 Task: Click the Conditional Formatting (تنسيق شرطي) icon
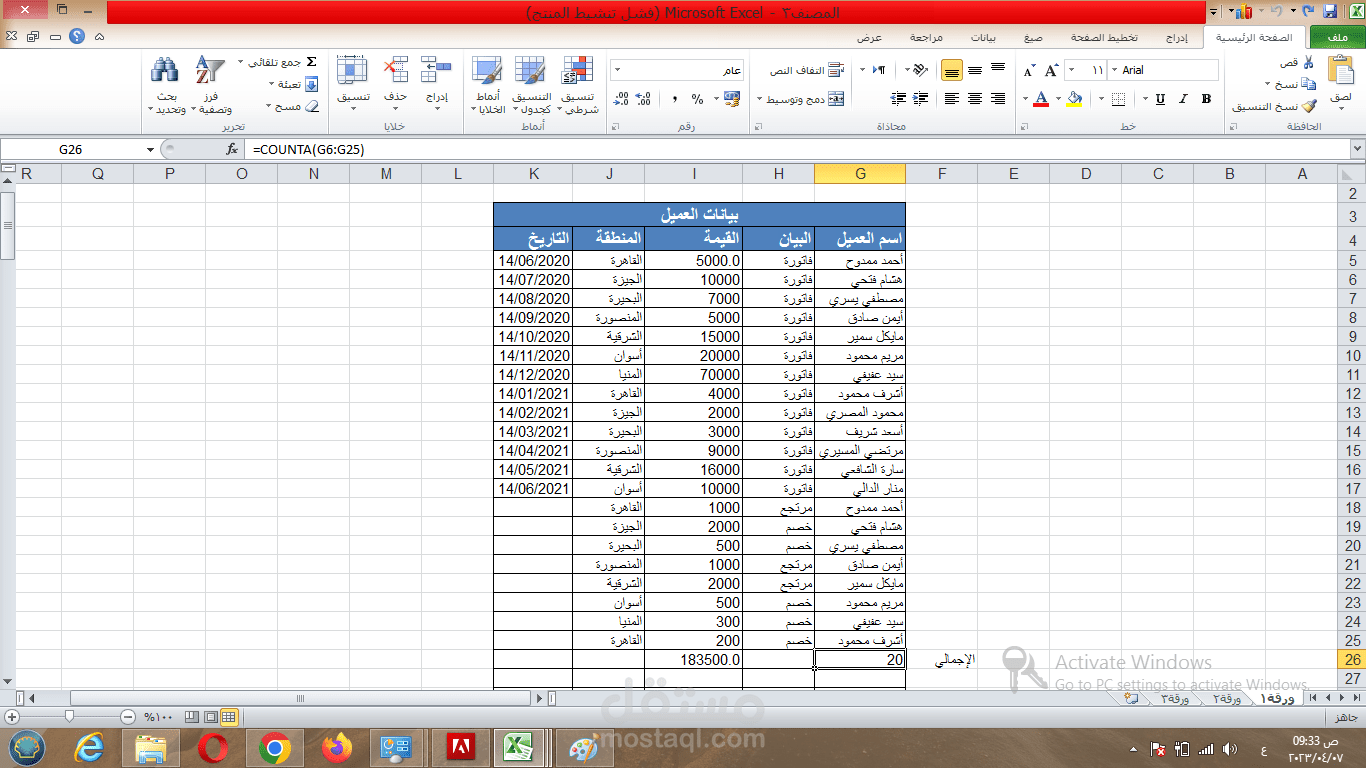(578, 70)
